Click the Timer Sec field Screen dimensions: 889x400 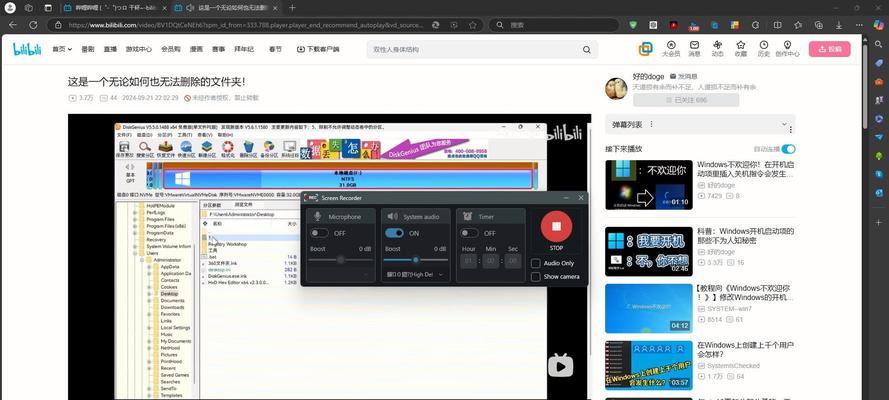513,261
